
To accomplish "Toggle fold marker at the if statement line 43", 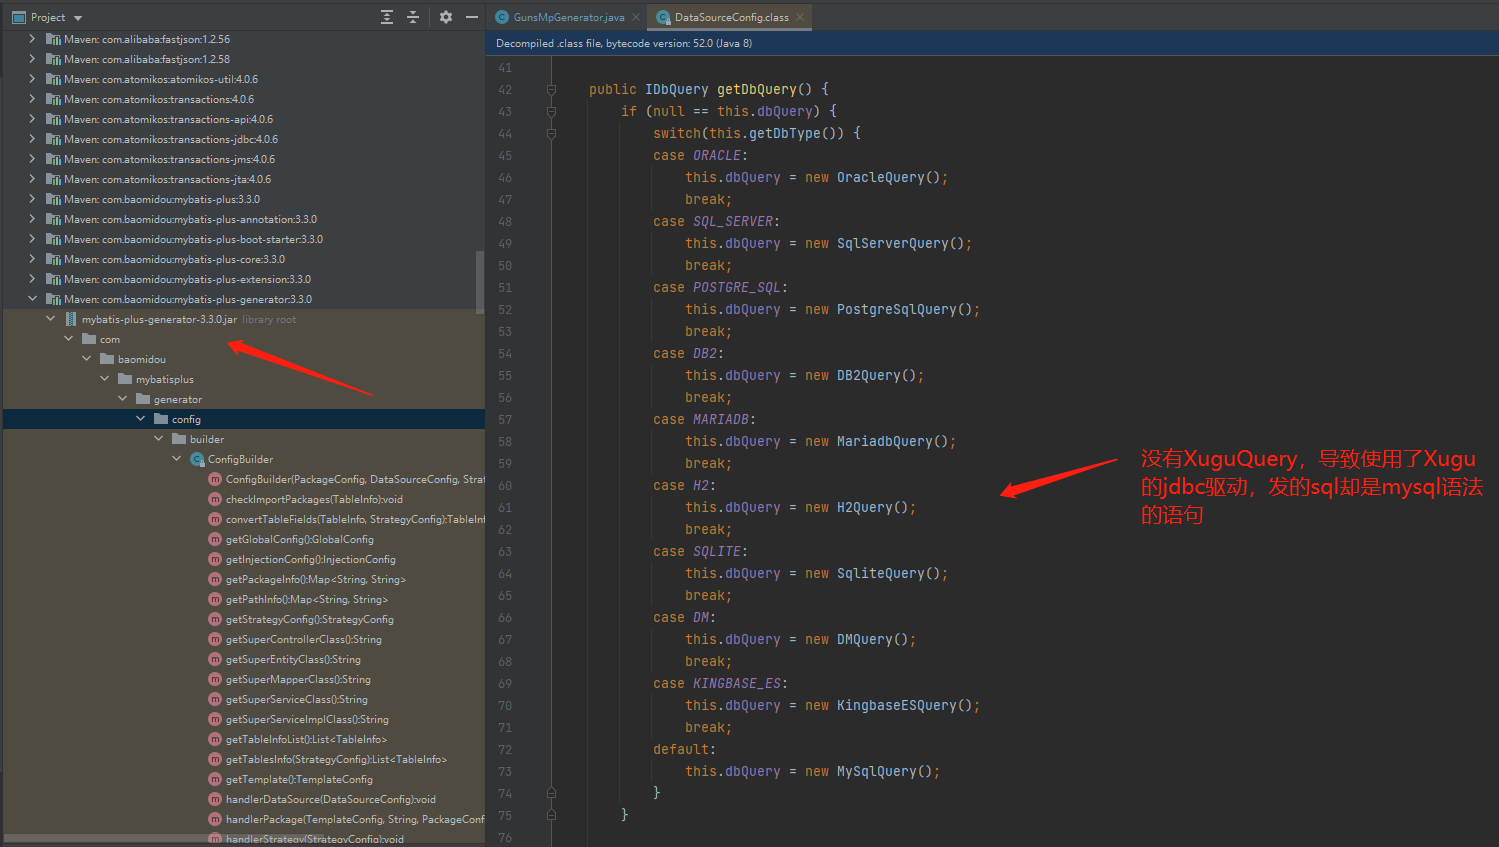I will (x=551, y=112).
